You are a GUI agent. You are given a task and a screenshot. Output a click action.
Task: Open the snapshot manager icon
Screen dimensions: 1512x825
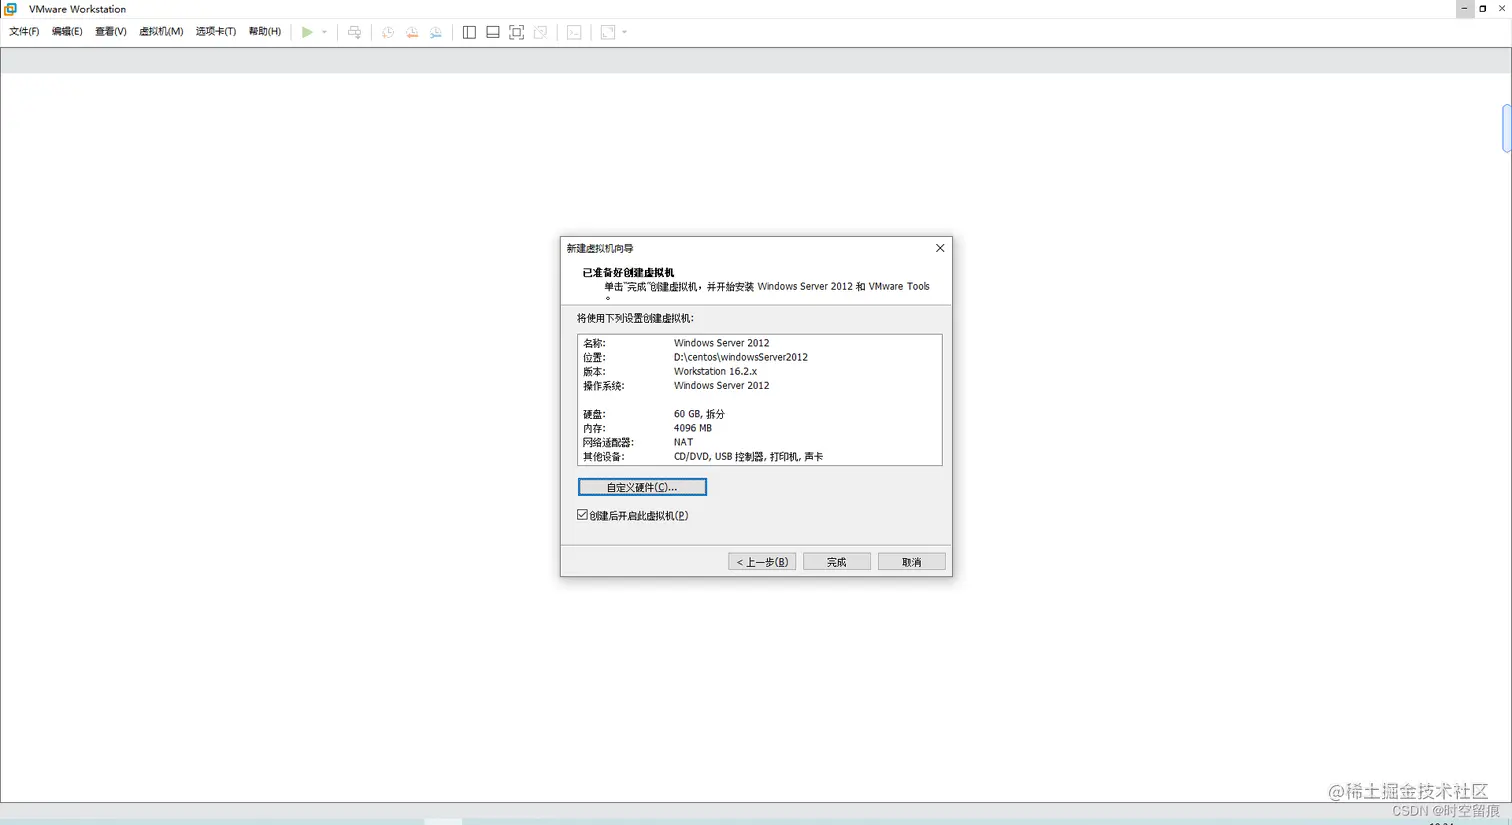click(436, 32)
